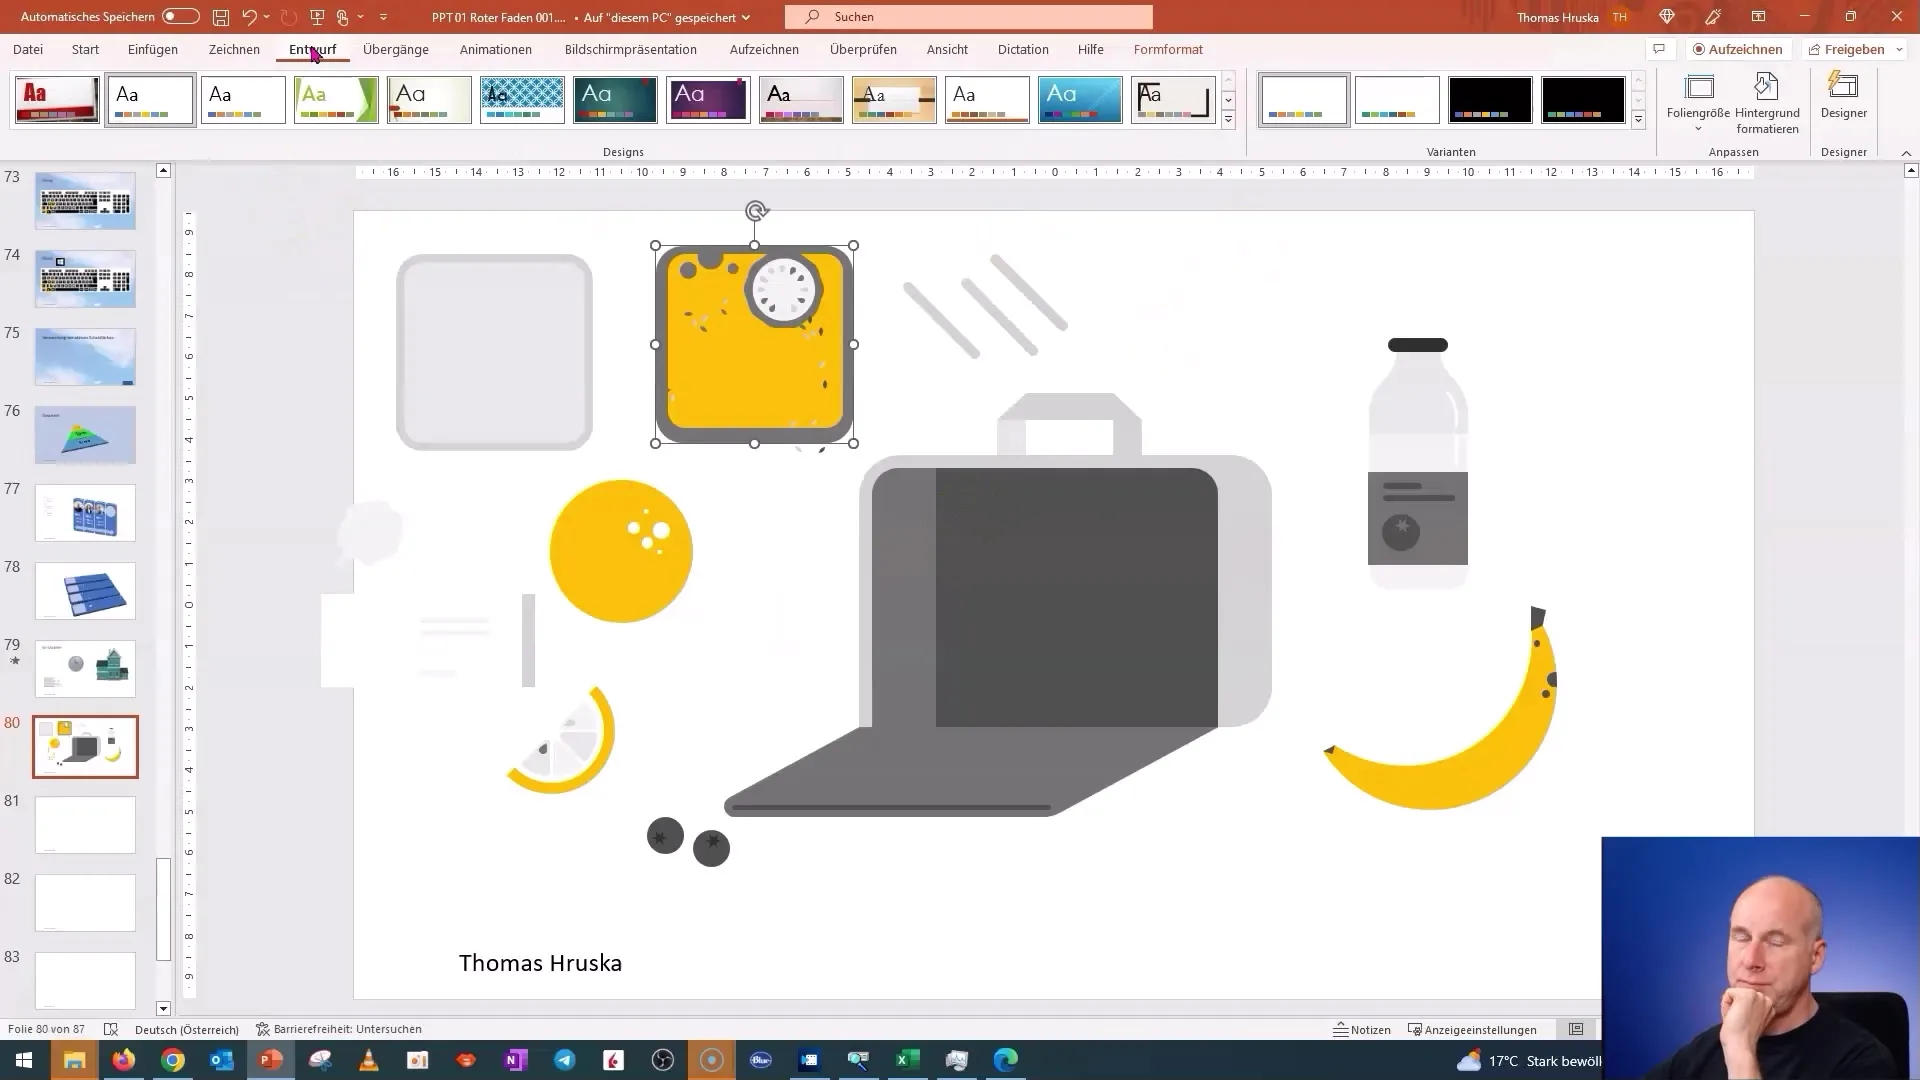Image resolution: width=1920 pixels, height=1080 pixels.
Task: Switch to the Animationen tab
Action: [496, 49]
